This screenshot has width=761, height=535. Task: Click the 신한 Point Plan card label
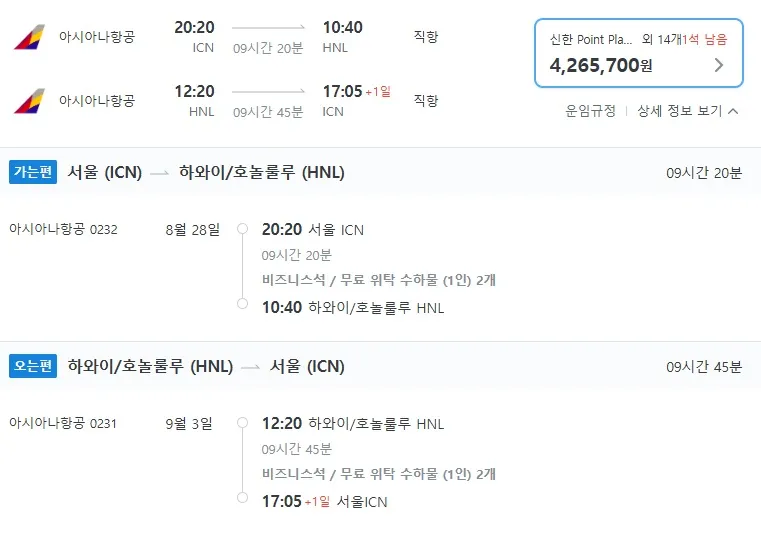tap(591, 40)
